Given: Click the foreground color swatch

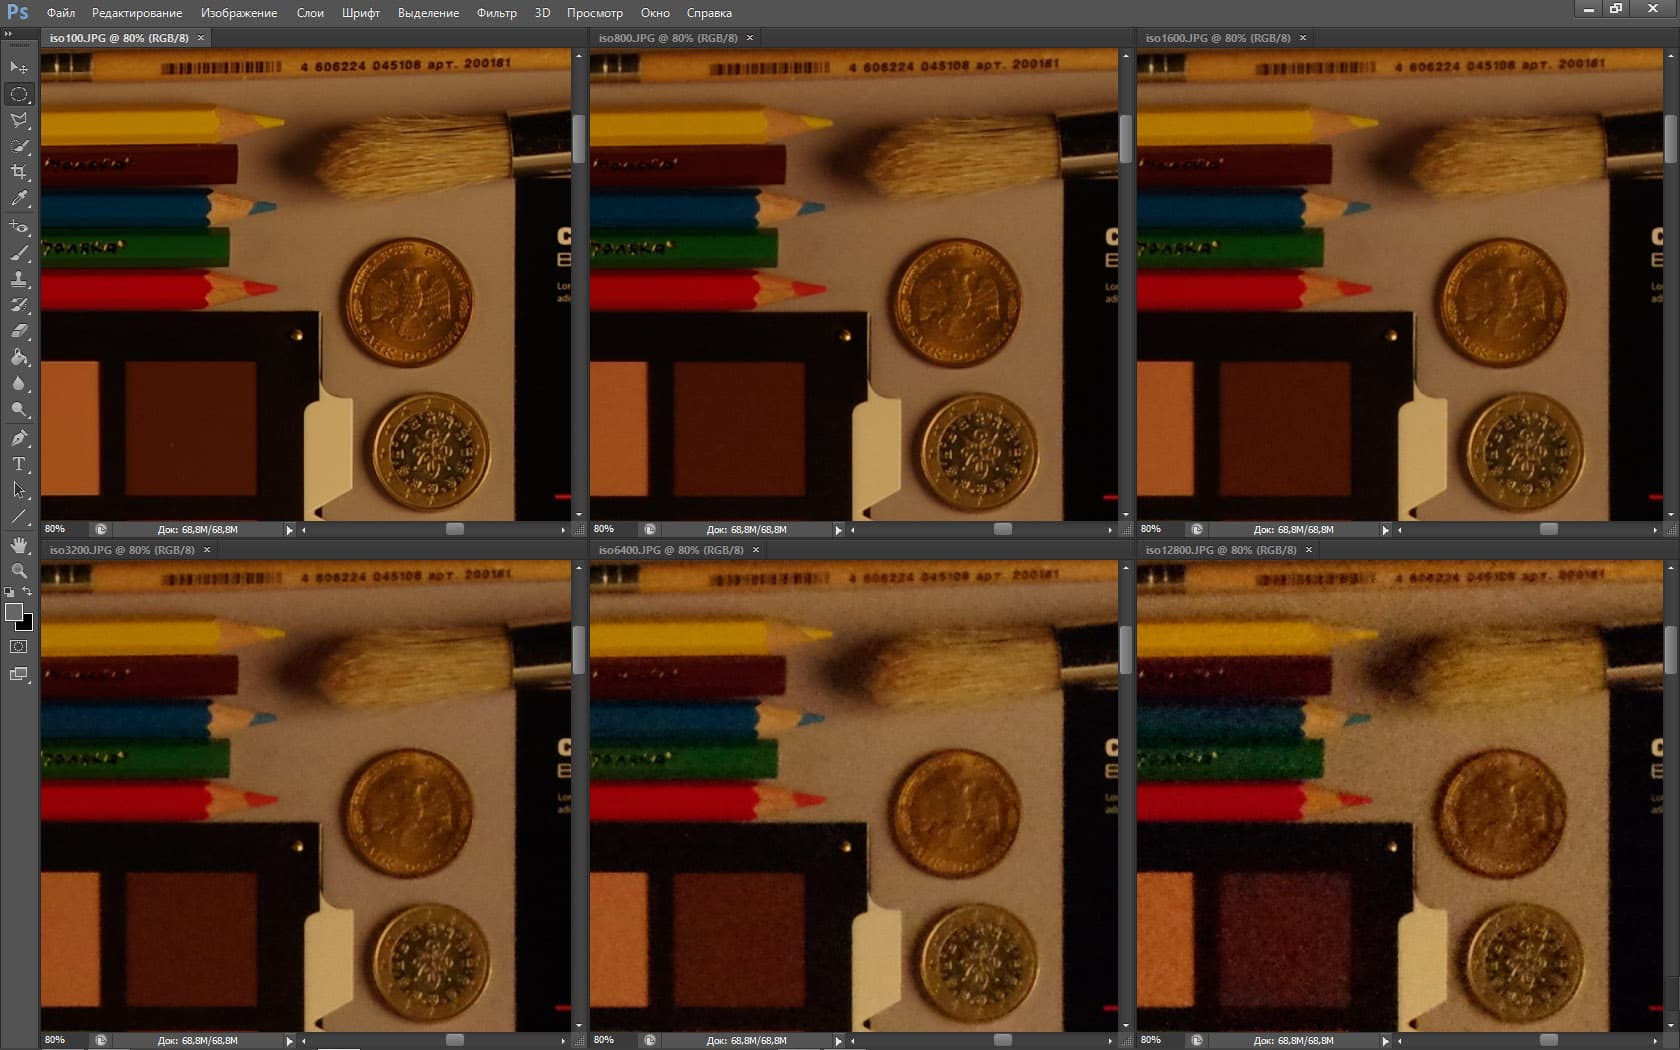Looking at the screenshot, I should coord(13,612).
